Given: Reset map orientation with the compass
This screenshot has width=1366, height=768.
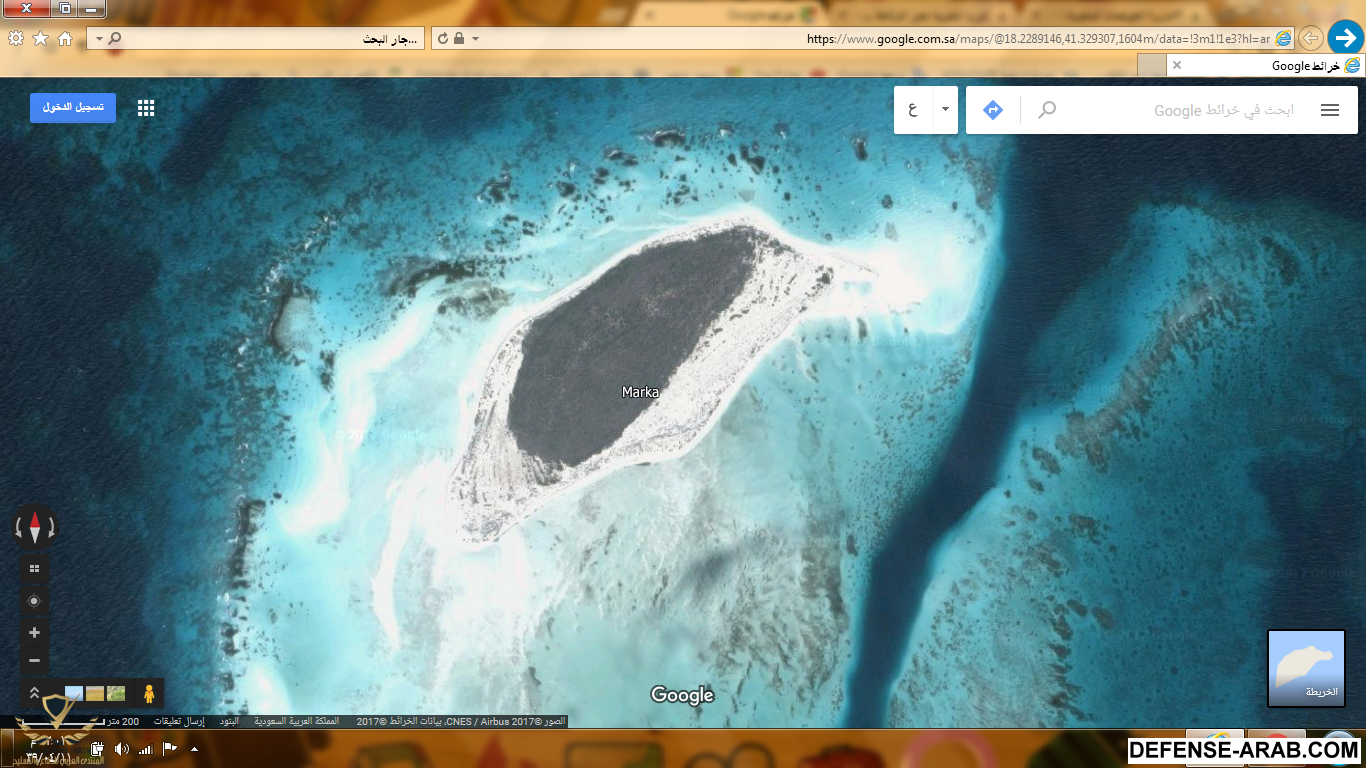Looking at the screenshot, I should click(35, 526).
